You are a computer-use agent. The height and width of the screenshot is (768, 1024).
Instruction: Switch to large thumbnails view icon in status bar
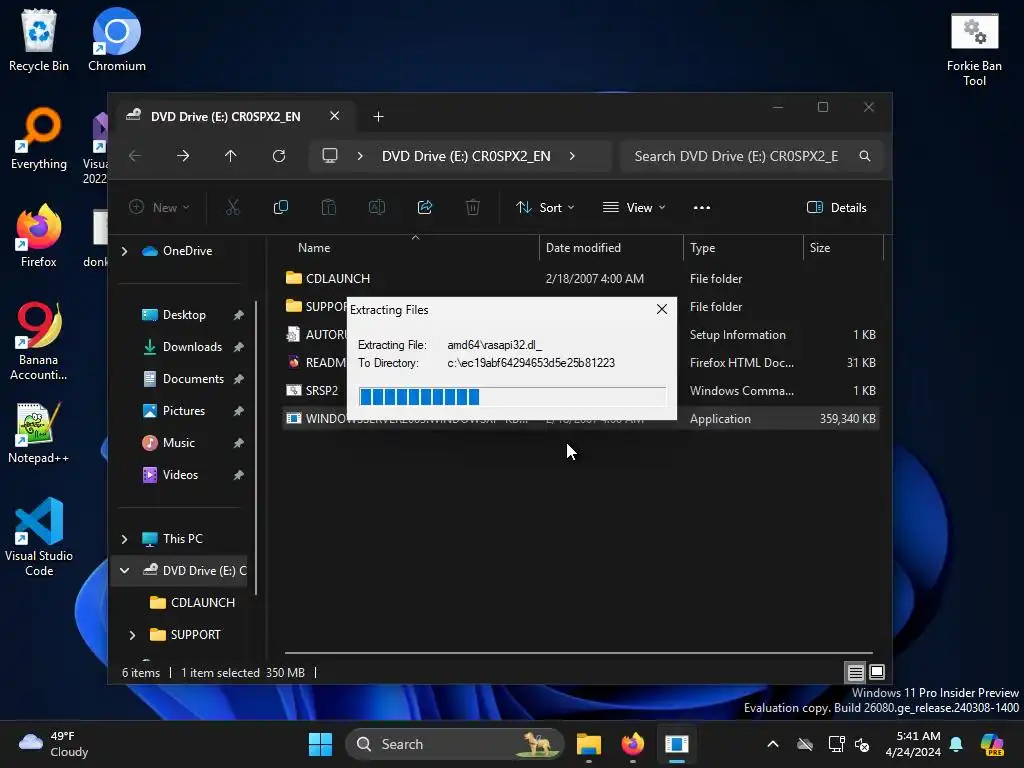(x=877, y=672)
